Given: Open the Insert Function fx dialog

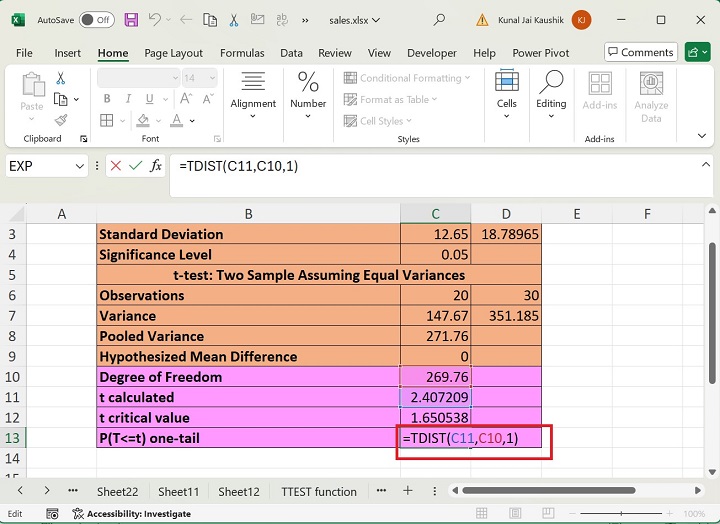Looking at the screenshot, I should (x=156, y=166).
